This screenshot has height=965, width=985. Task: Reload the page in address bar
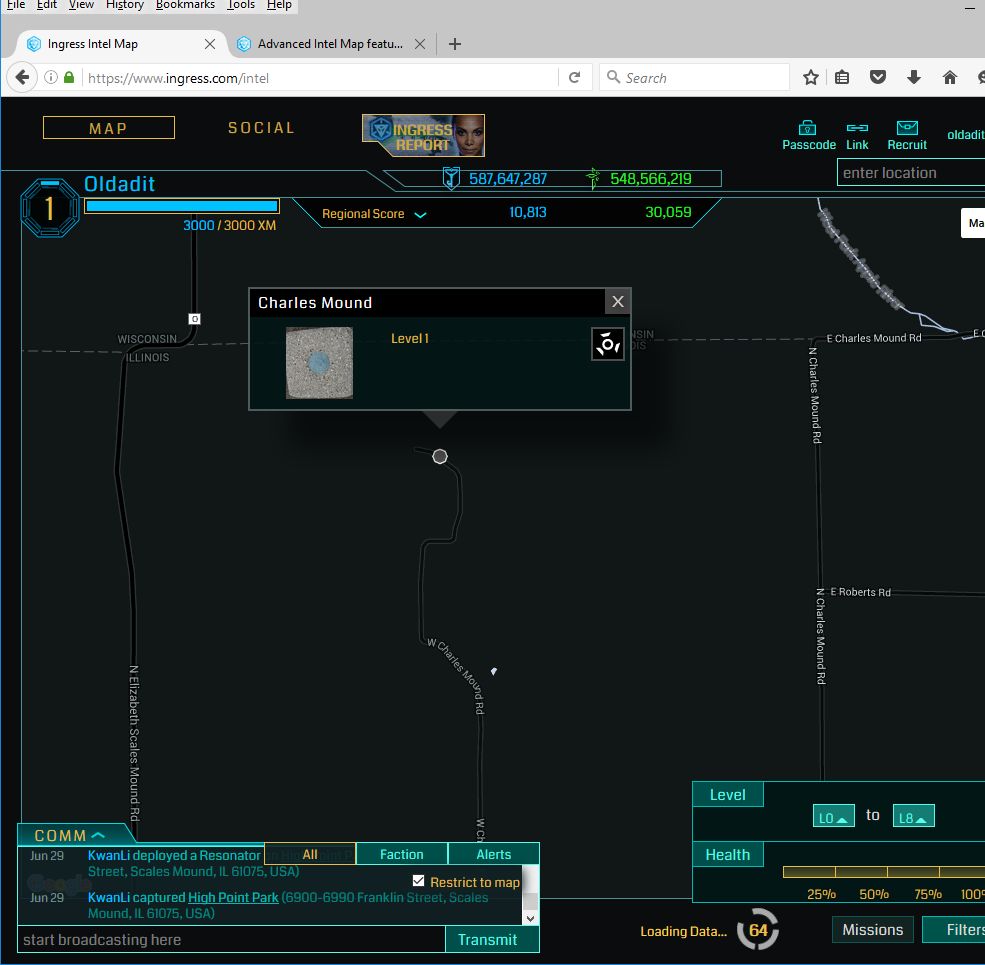(574, 78)
